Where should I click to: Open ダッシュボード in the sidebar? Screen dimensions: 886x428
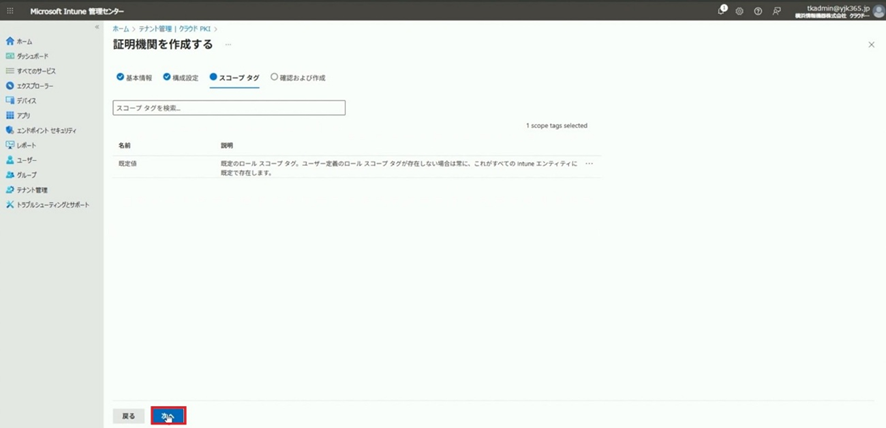pos(31,56)
